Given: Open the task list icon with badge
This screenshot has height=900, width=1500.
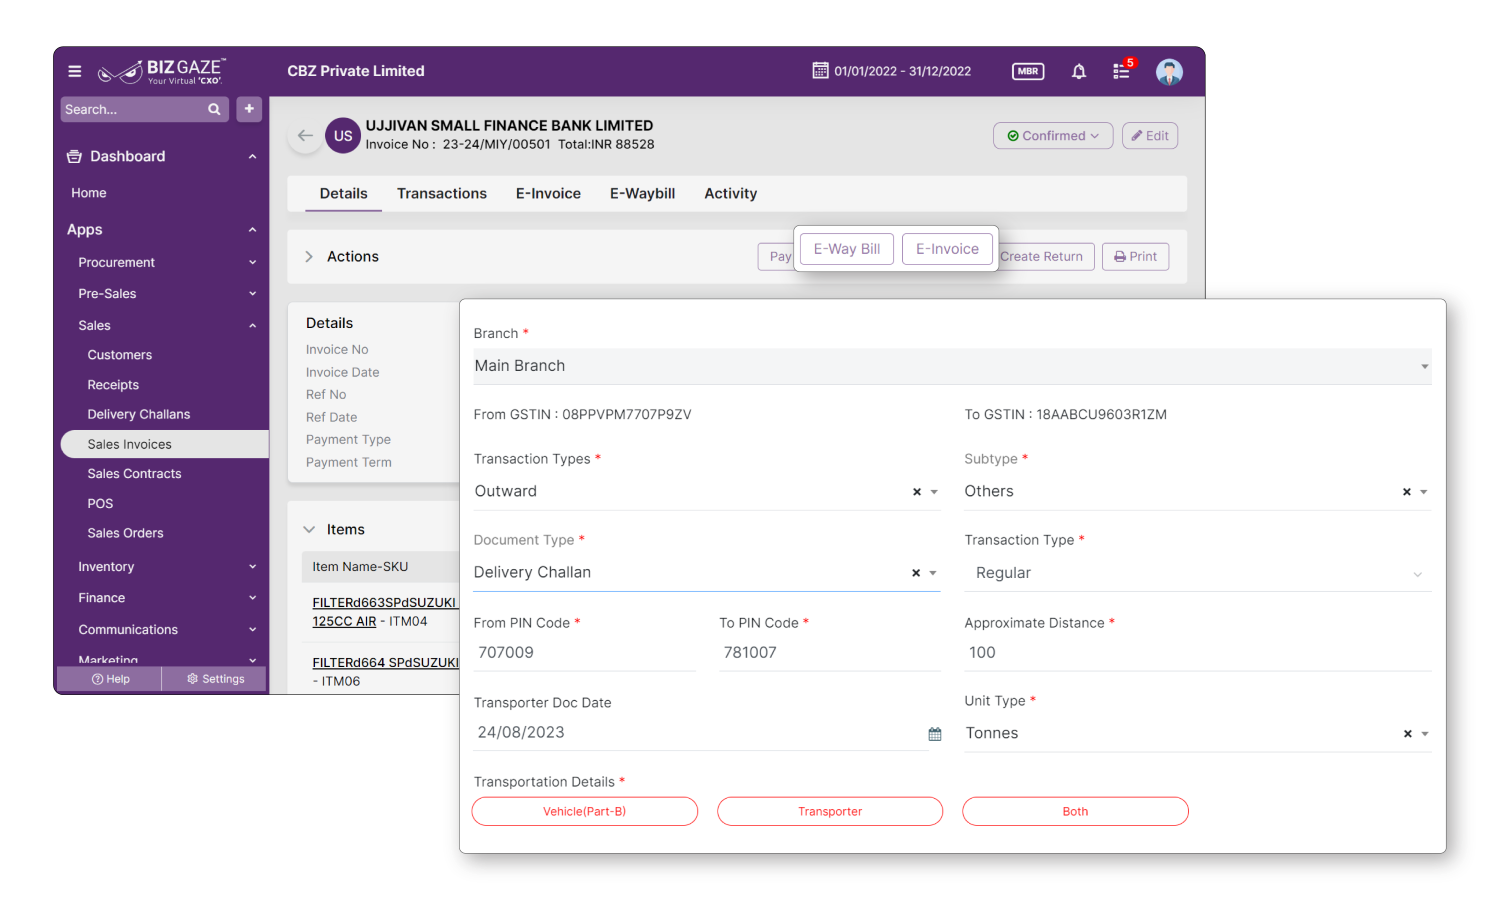Looking at the screenshot, I should (x=1122, y=71).
